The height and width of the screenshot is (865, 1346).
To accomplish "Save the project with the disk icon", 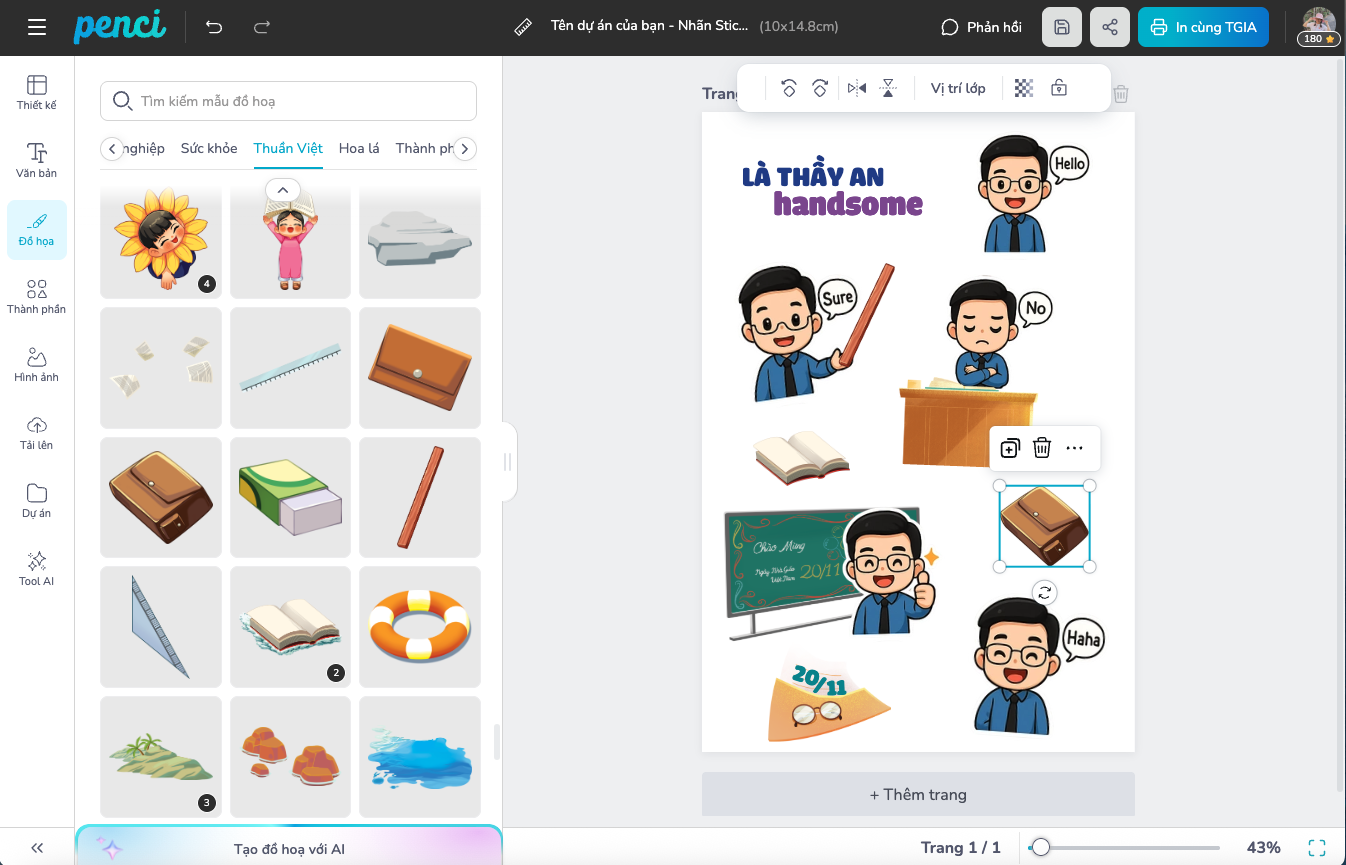I will tap(1062, 27).
